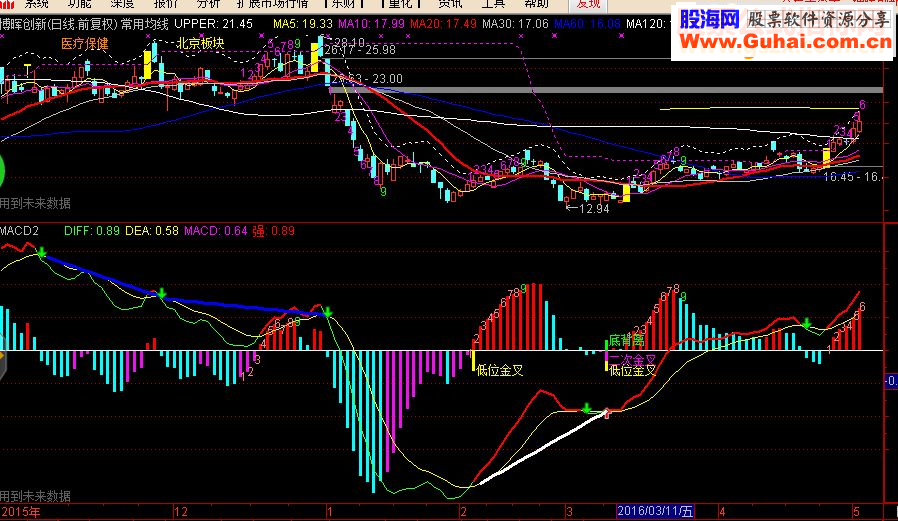
Task: Click the first green arrow at the blue trendline start
Action: [41, 252]
